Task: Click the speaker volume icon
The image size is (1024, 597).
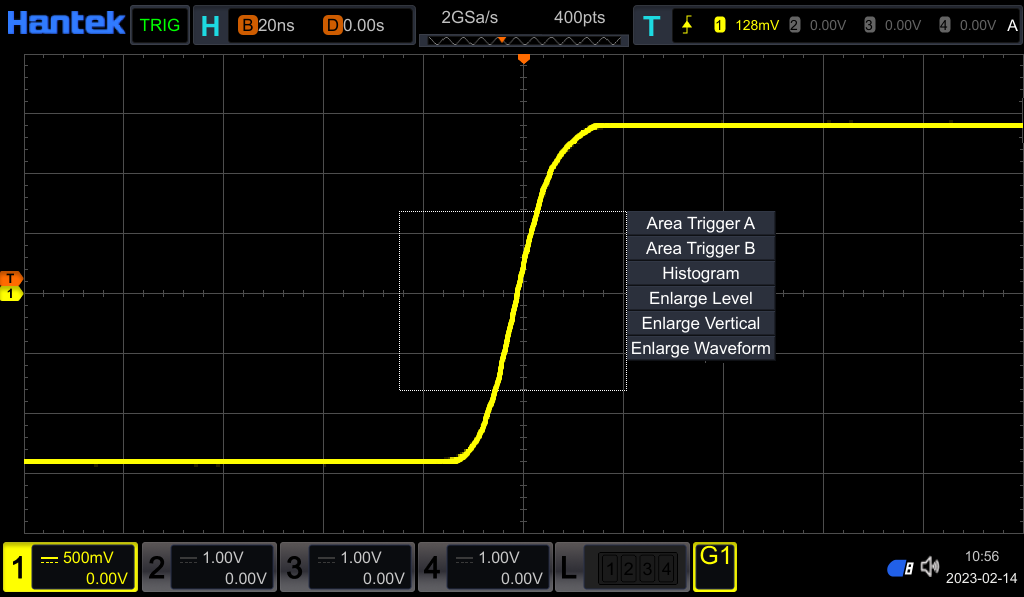Action: coord(930,567)
